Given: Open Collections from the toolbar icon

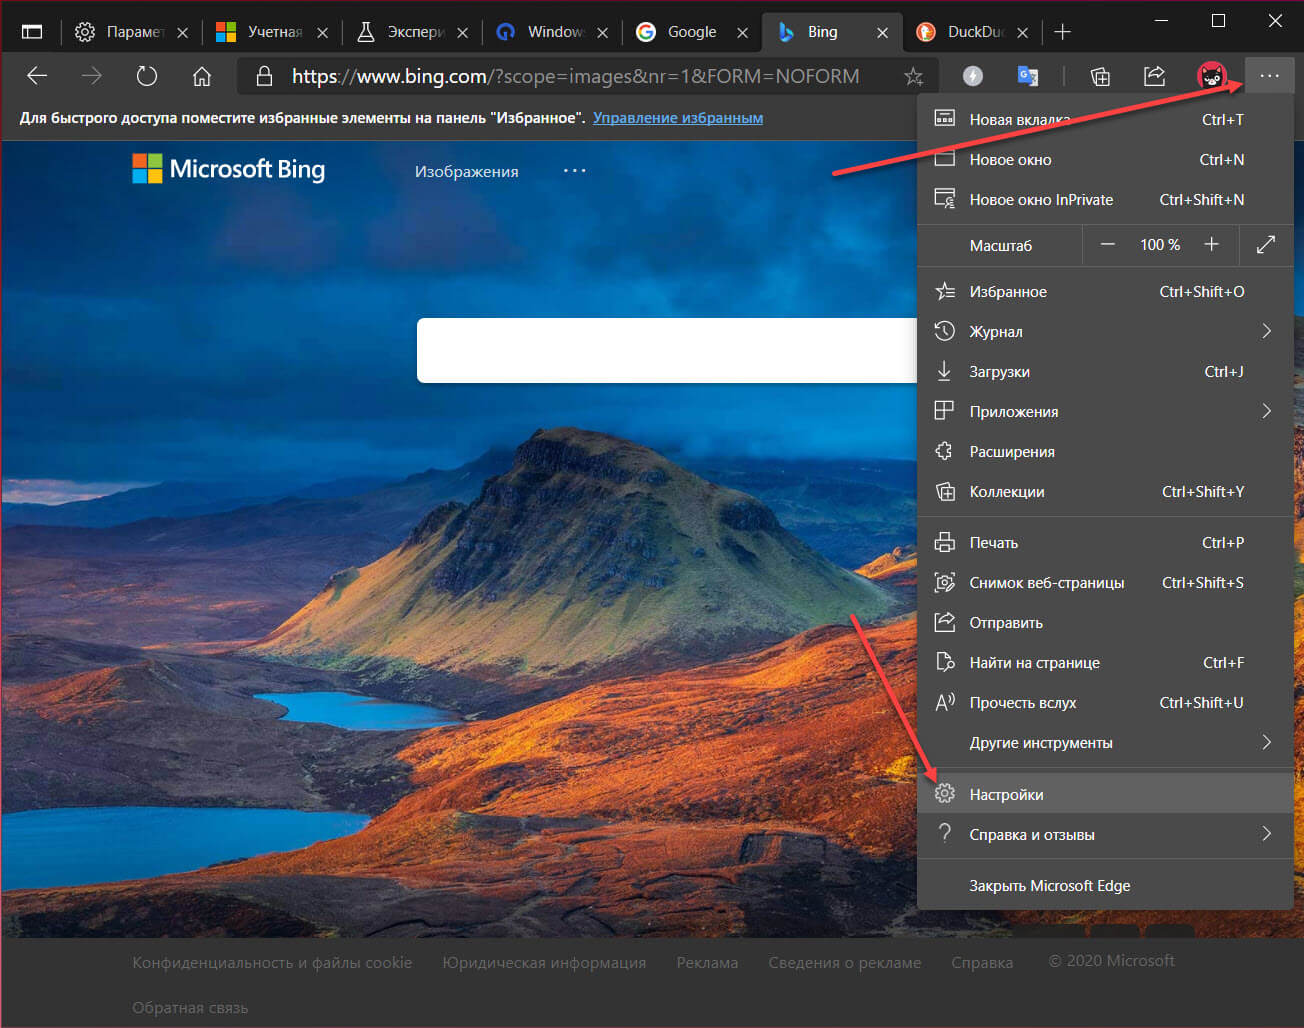Looking at the screenshot, I should pyautogui.click(x=1100, y=76).
